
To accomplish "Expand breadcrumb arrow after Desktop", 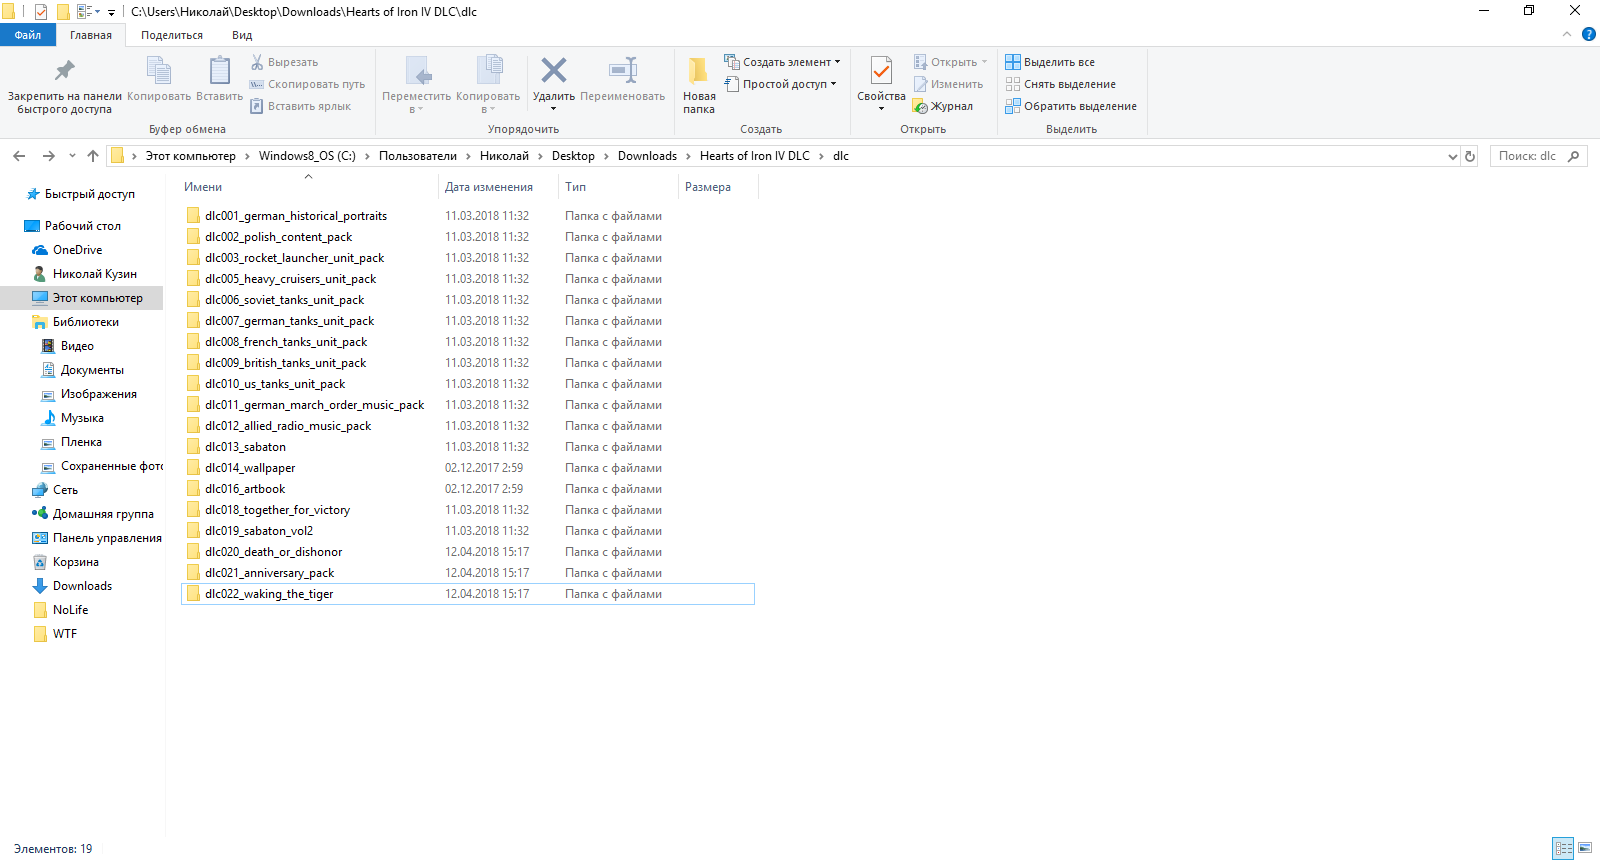I will tap(606, 156).
